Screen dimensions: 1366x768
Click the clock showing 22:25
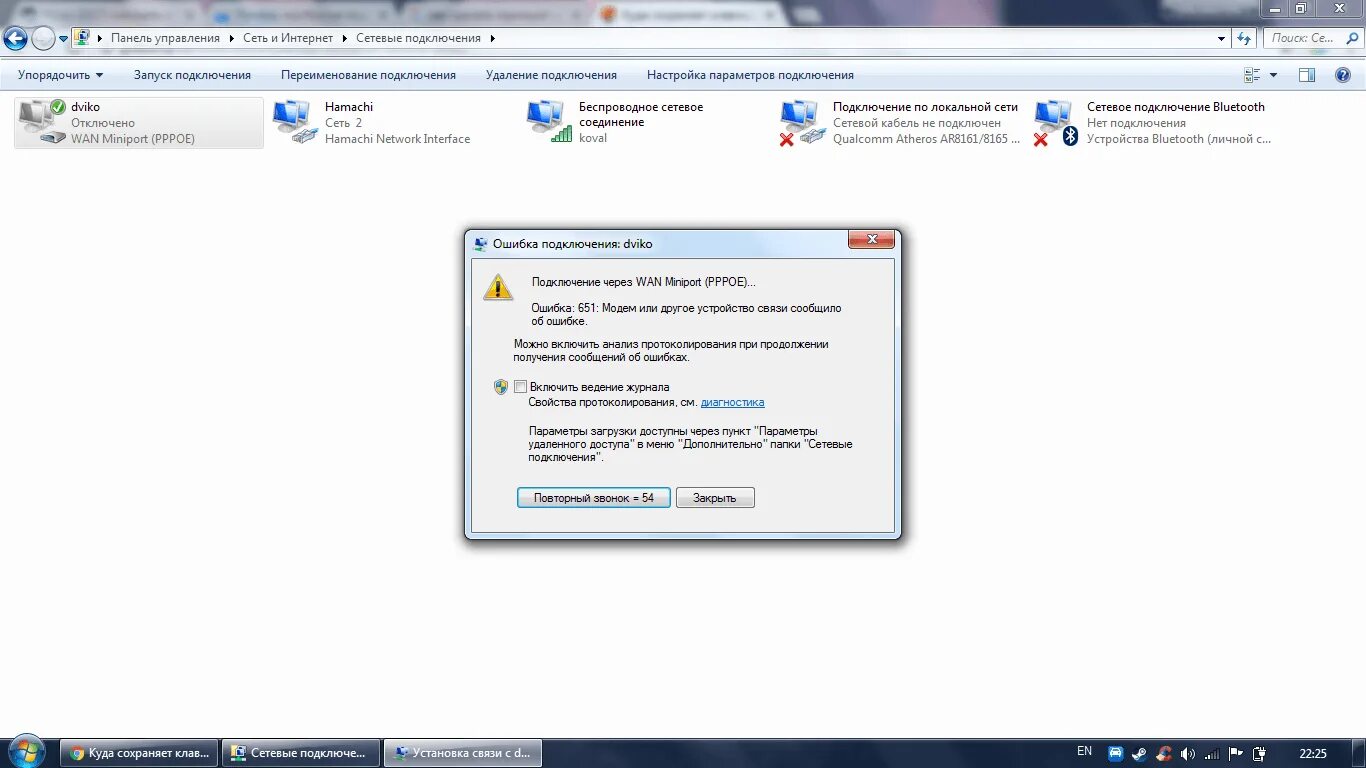click(1313, 754)
